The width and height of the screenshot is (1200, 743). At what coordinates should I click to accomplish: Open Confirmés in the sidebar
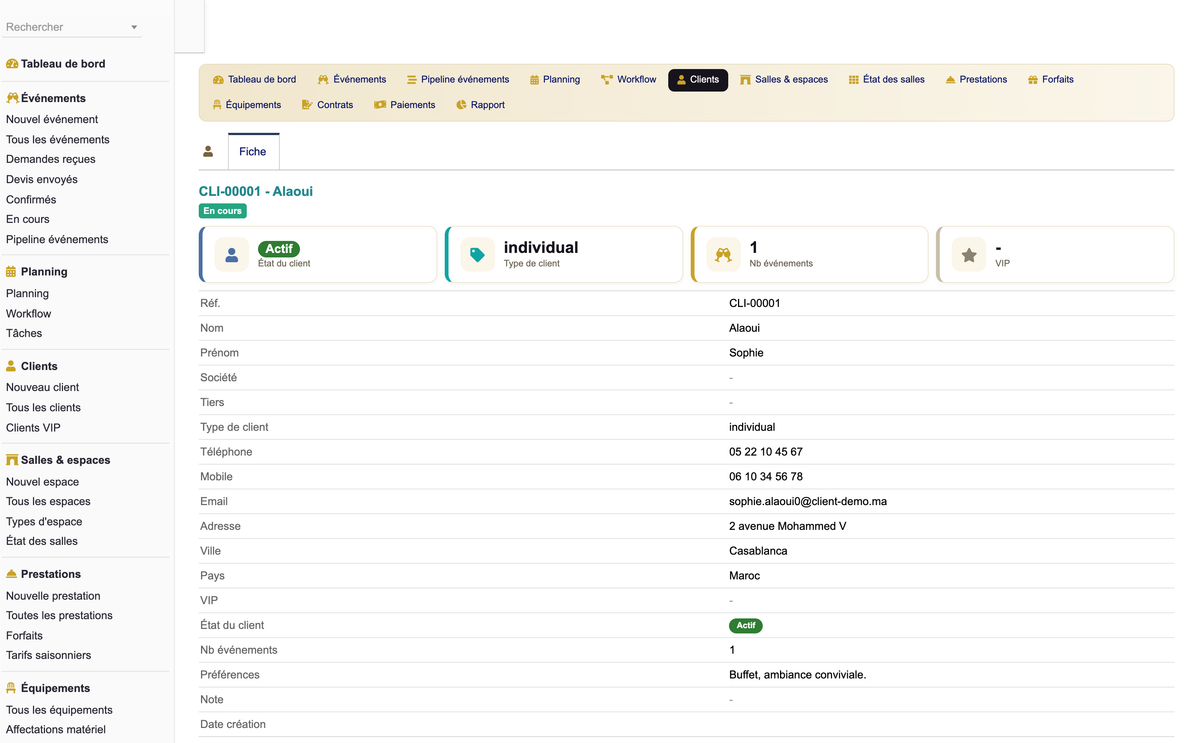[31, 199]
